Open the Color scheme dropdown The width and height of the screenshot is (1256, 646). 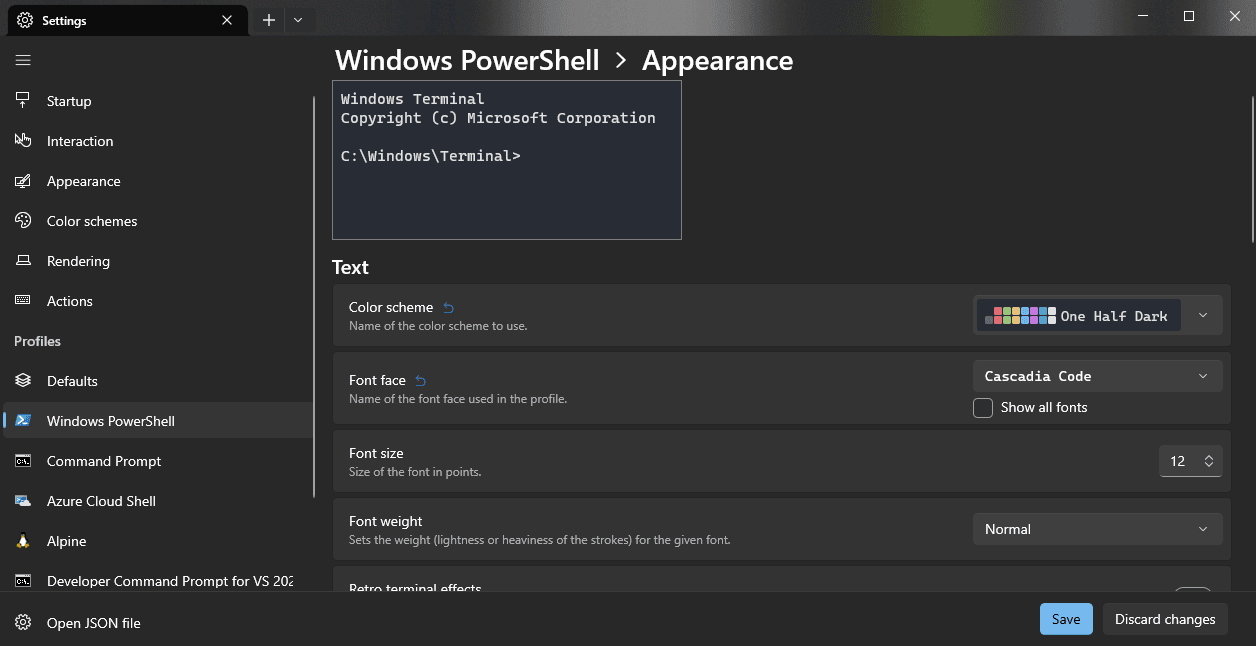point(1201,315)
